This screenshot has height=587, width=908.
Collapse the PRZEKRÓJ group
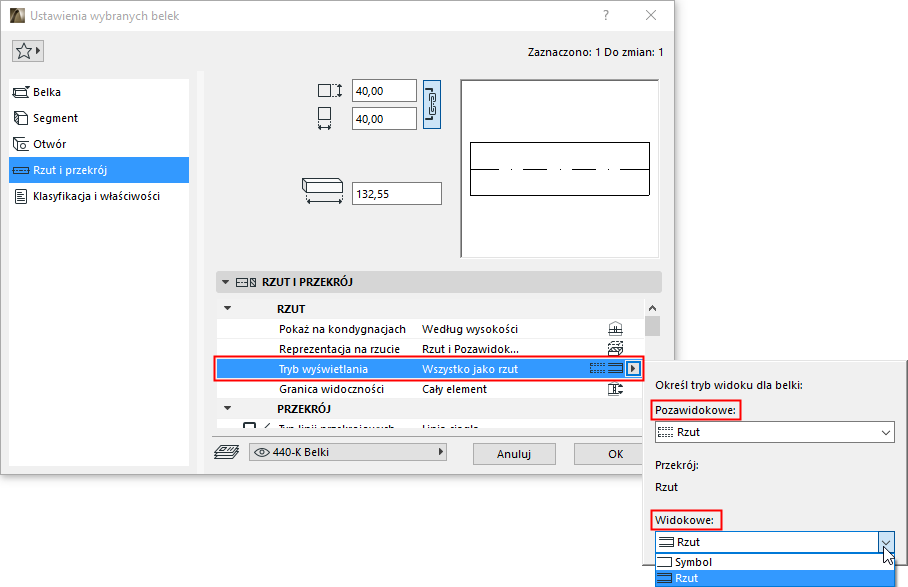(228, 409)
